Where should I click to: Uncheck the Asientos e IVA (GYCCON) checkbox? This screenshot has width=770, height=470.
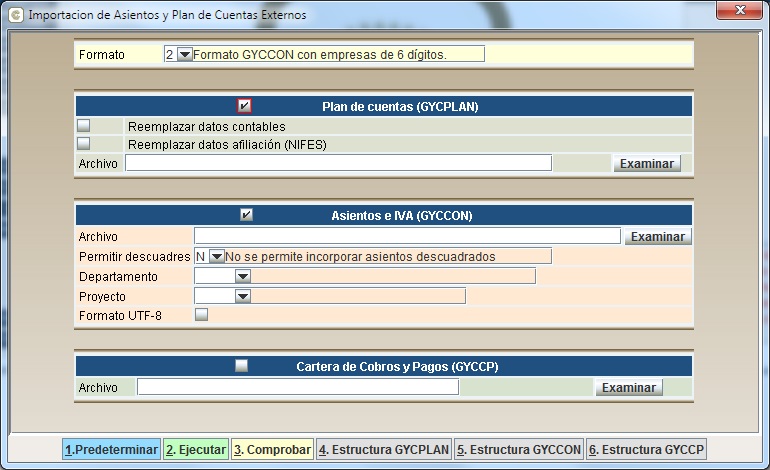(246, 215)
